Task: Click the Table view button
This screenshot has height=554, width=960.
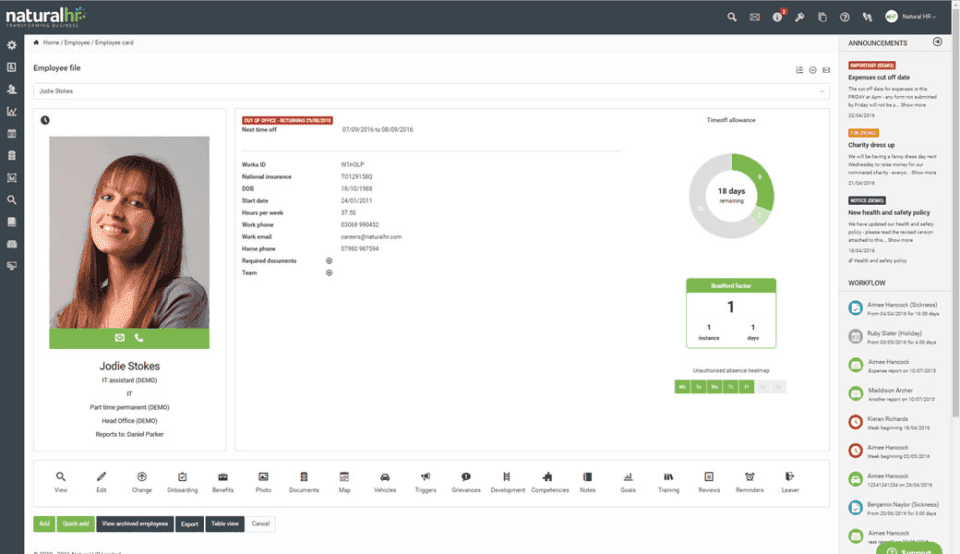Action: pos(225,524)
